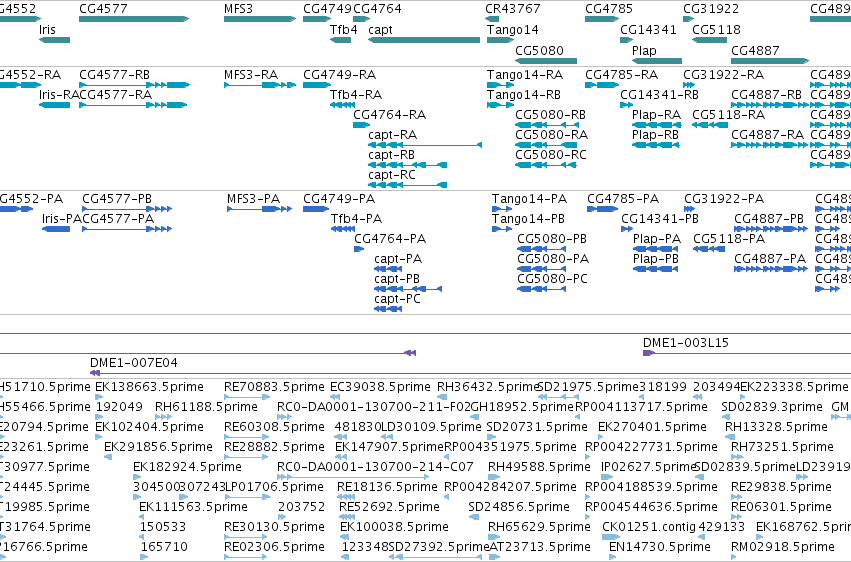Click the CG4785 gene label
This screenshot has height=562, width=851.
coord(609,9)
